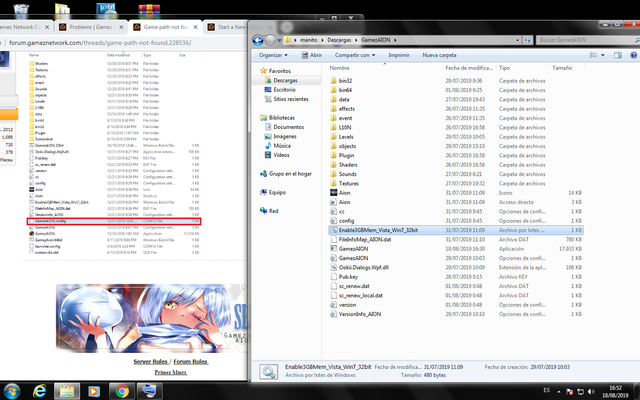This screenshot has height=400, width=640.
Task: Click the volume icon in system tray
Action: (591, 392)
